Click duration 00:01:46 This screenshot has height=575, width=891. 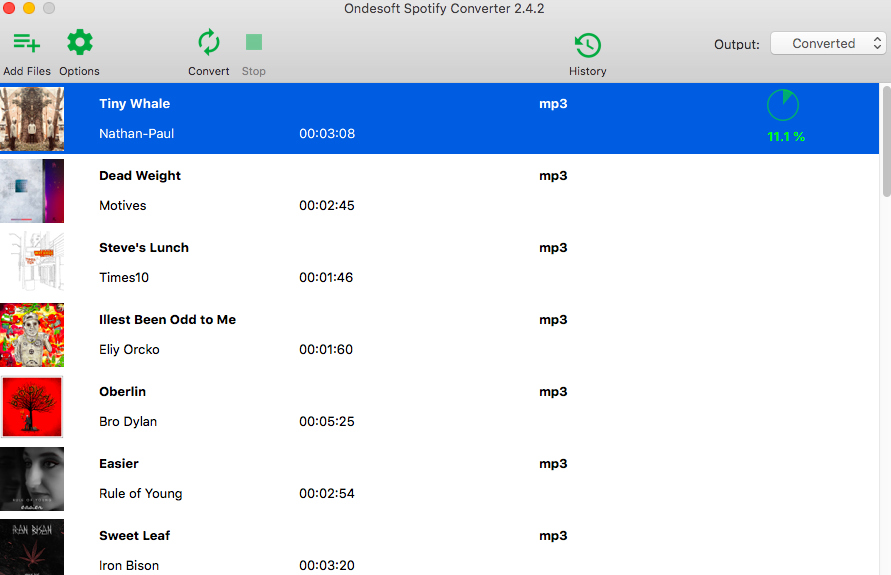[x=326, y=277]
